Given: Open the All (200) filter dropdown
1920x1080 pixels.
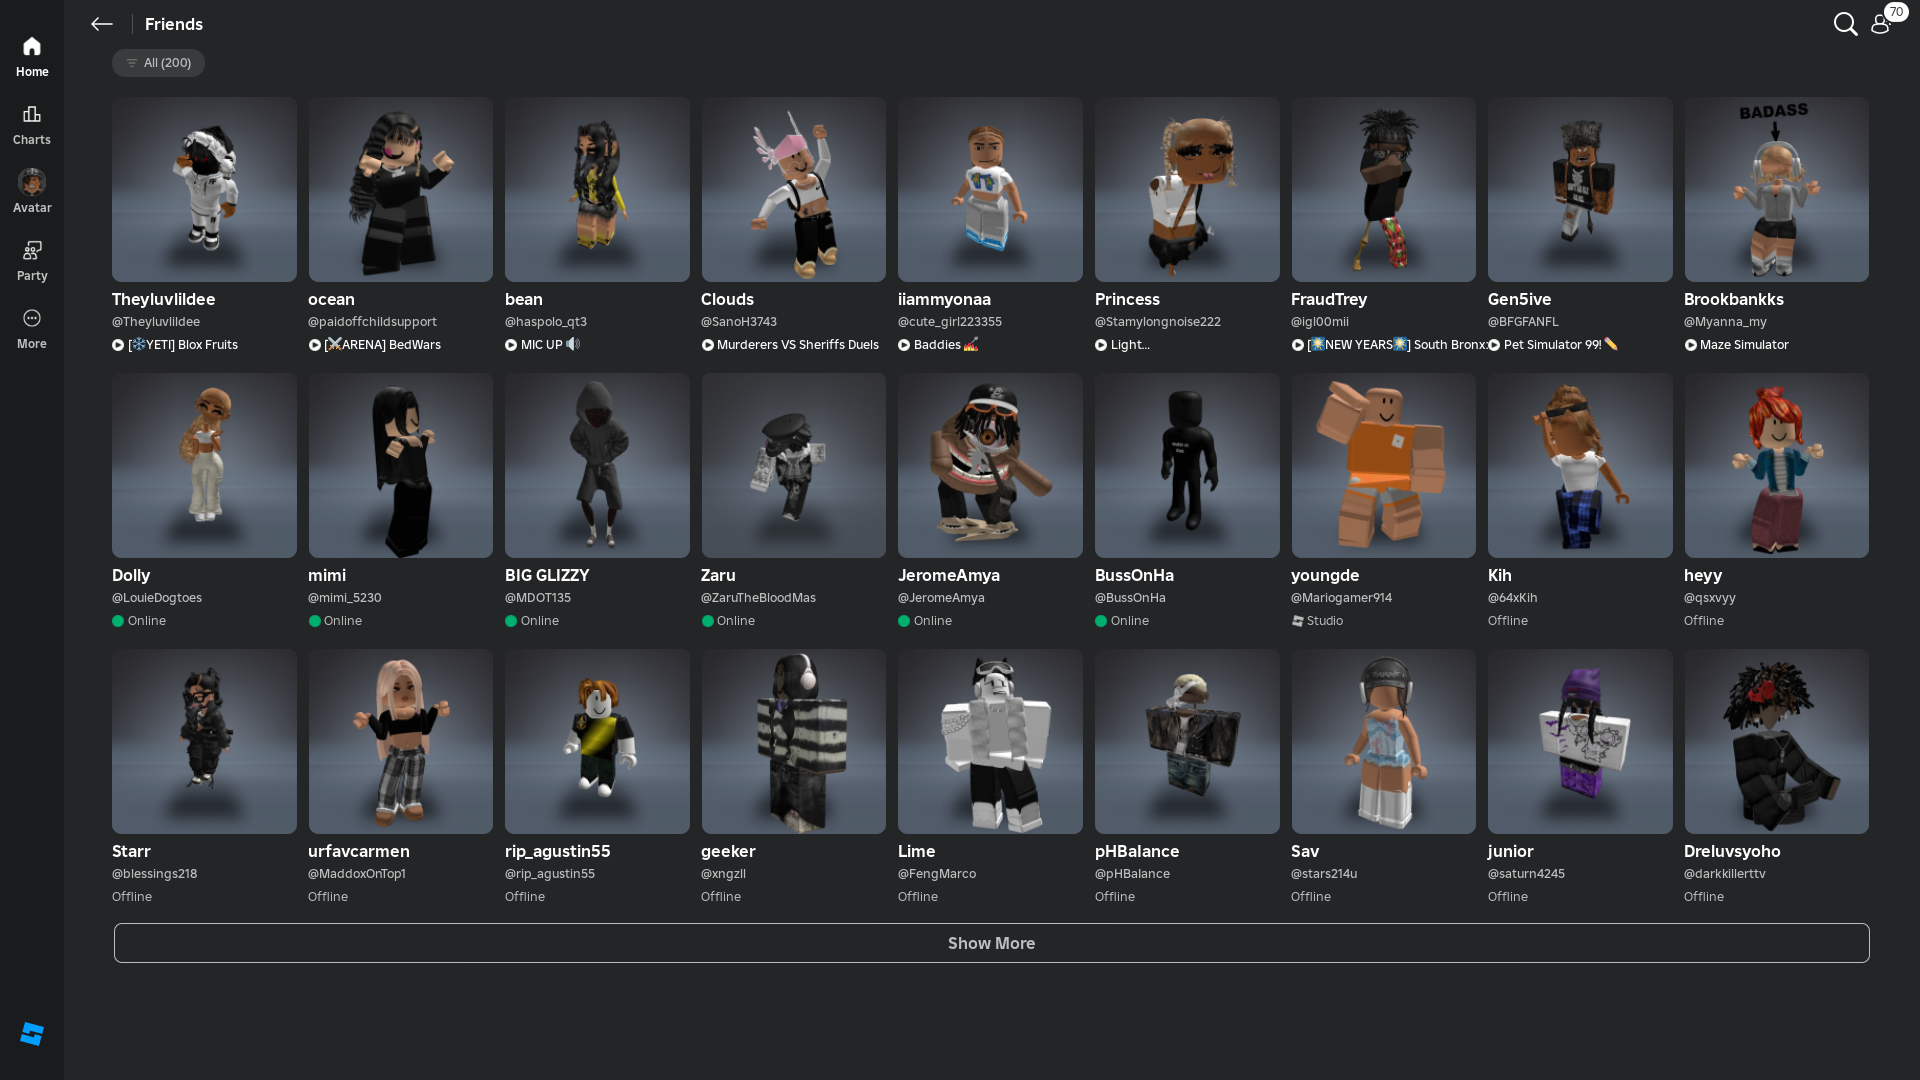Looking at the screenshot, I should (158, 63).
